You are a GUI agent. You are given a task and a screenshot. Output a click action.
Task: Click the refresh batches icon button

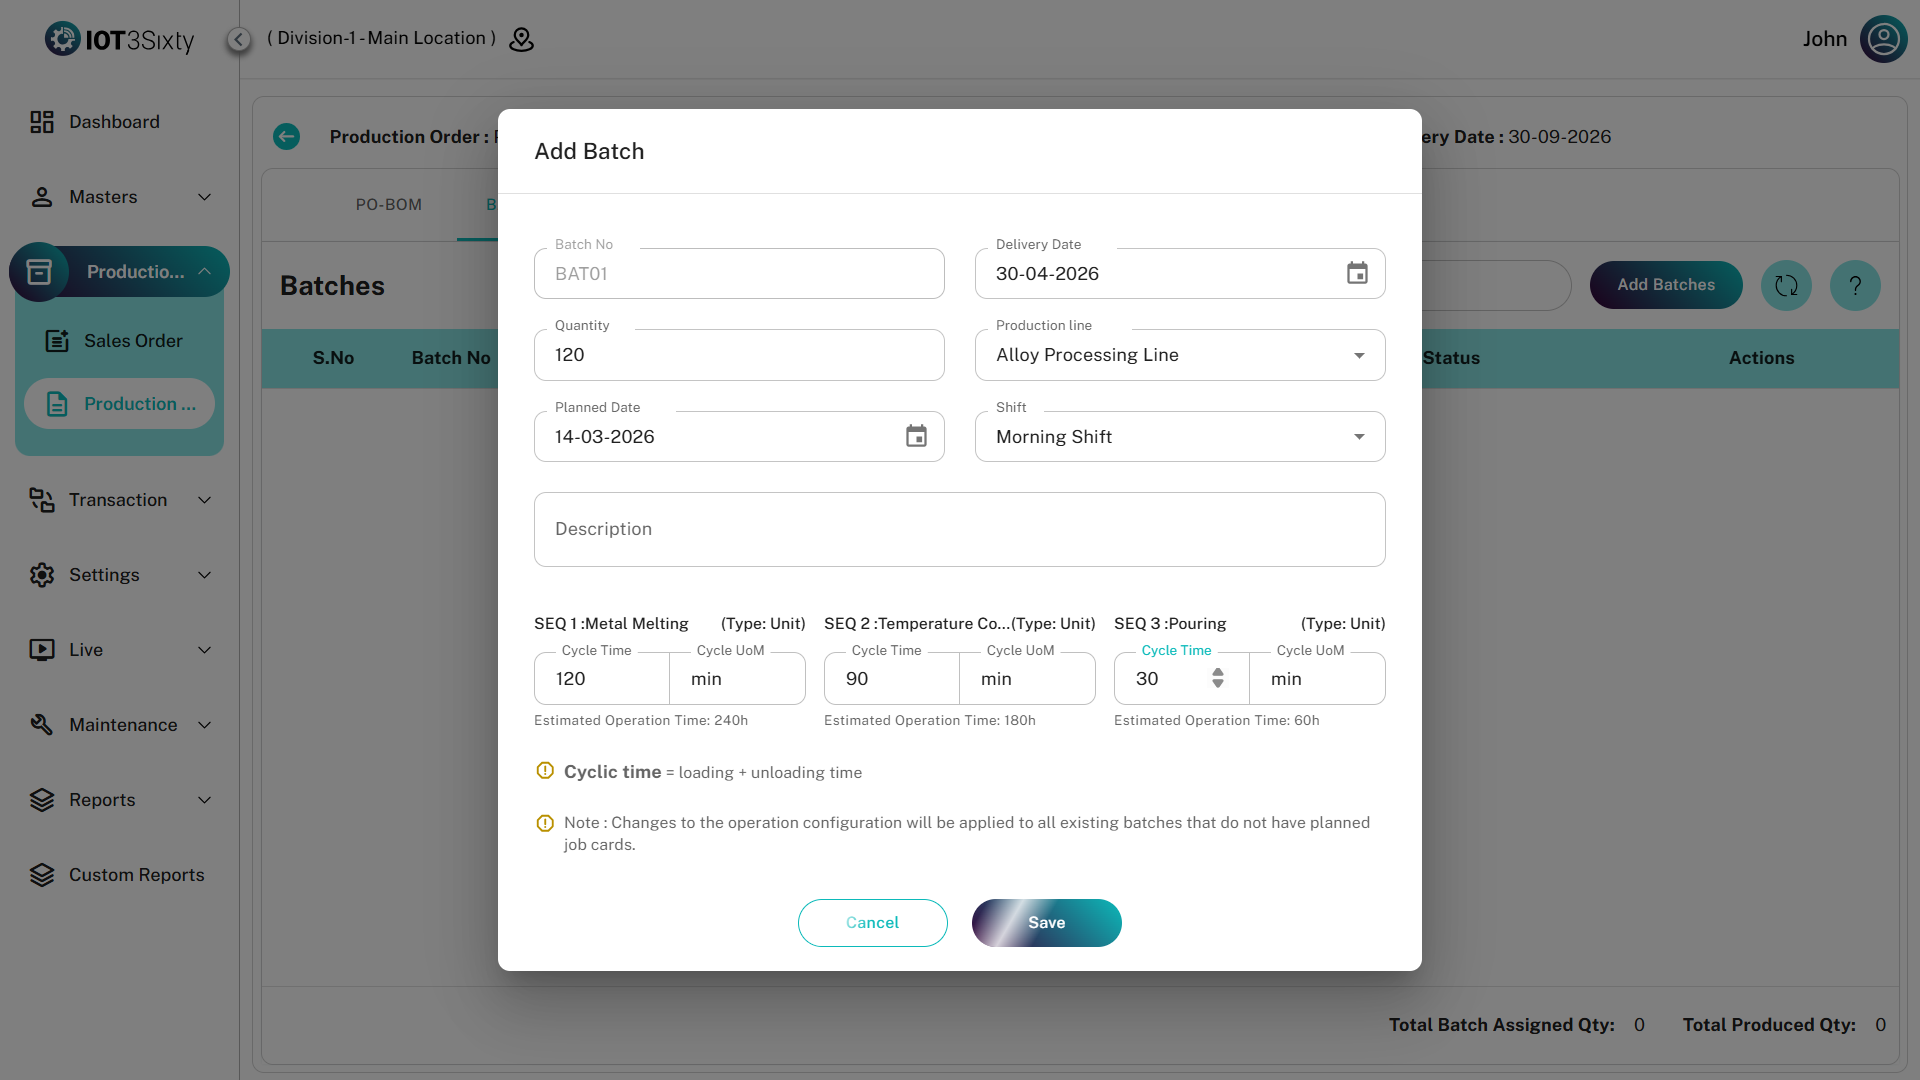point(1786,285)
